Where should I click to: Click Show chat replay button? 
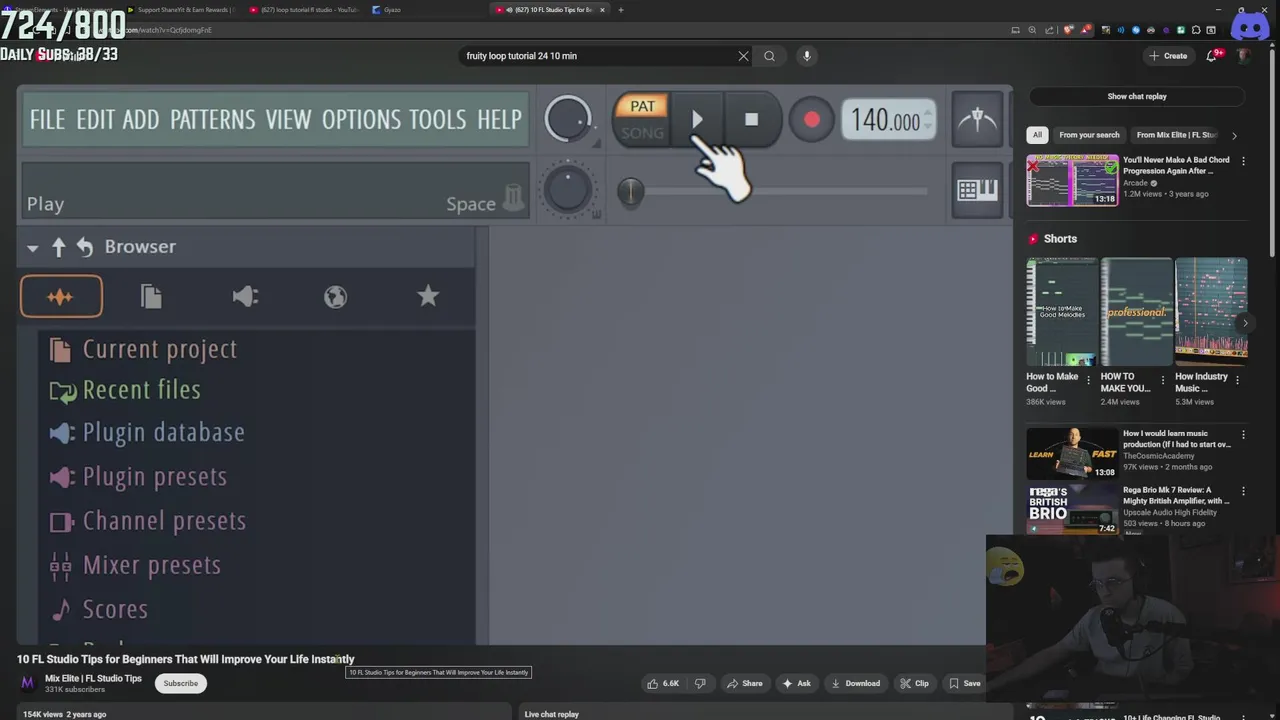1136,97
